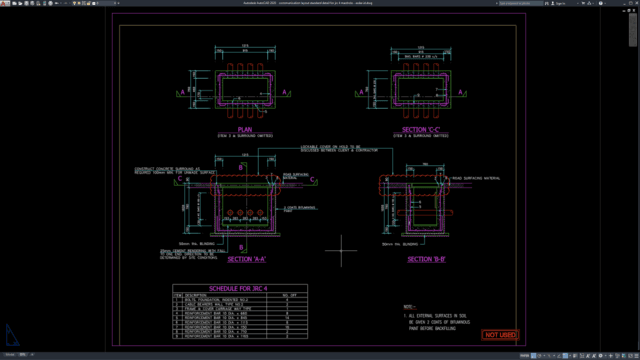Image resolution: width=640 pixels, height=360 pixels.
Task: Select the 'PLAN' view title
Action: coord(245,129)
